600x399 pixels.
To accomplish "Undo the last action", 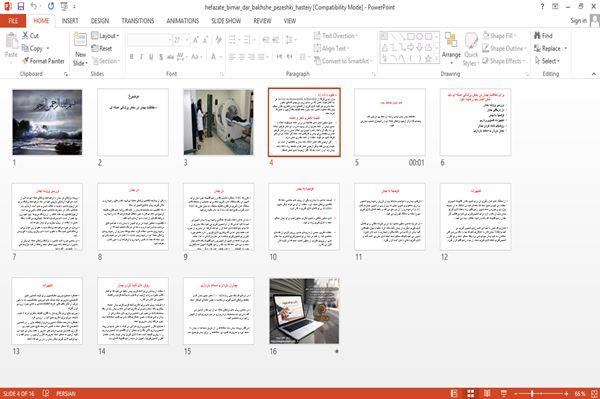I will [x=34, y=7].
